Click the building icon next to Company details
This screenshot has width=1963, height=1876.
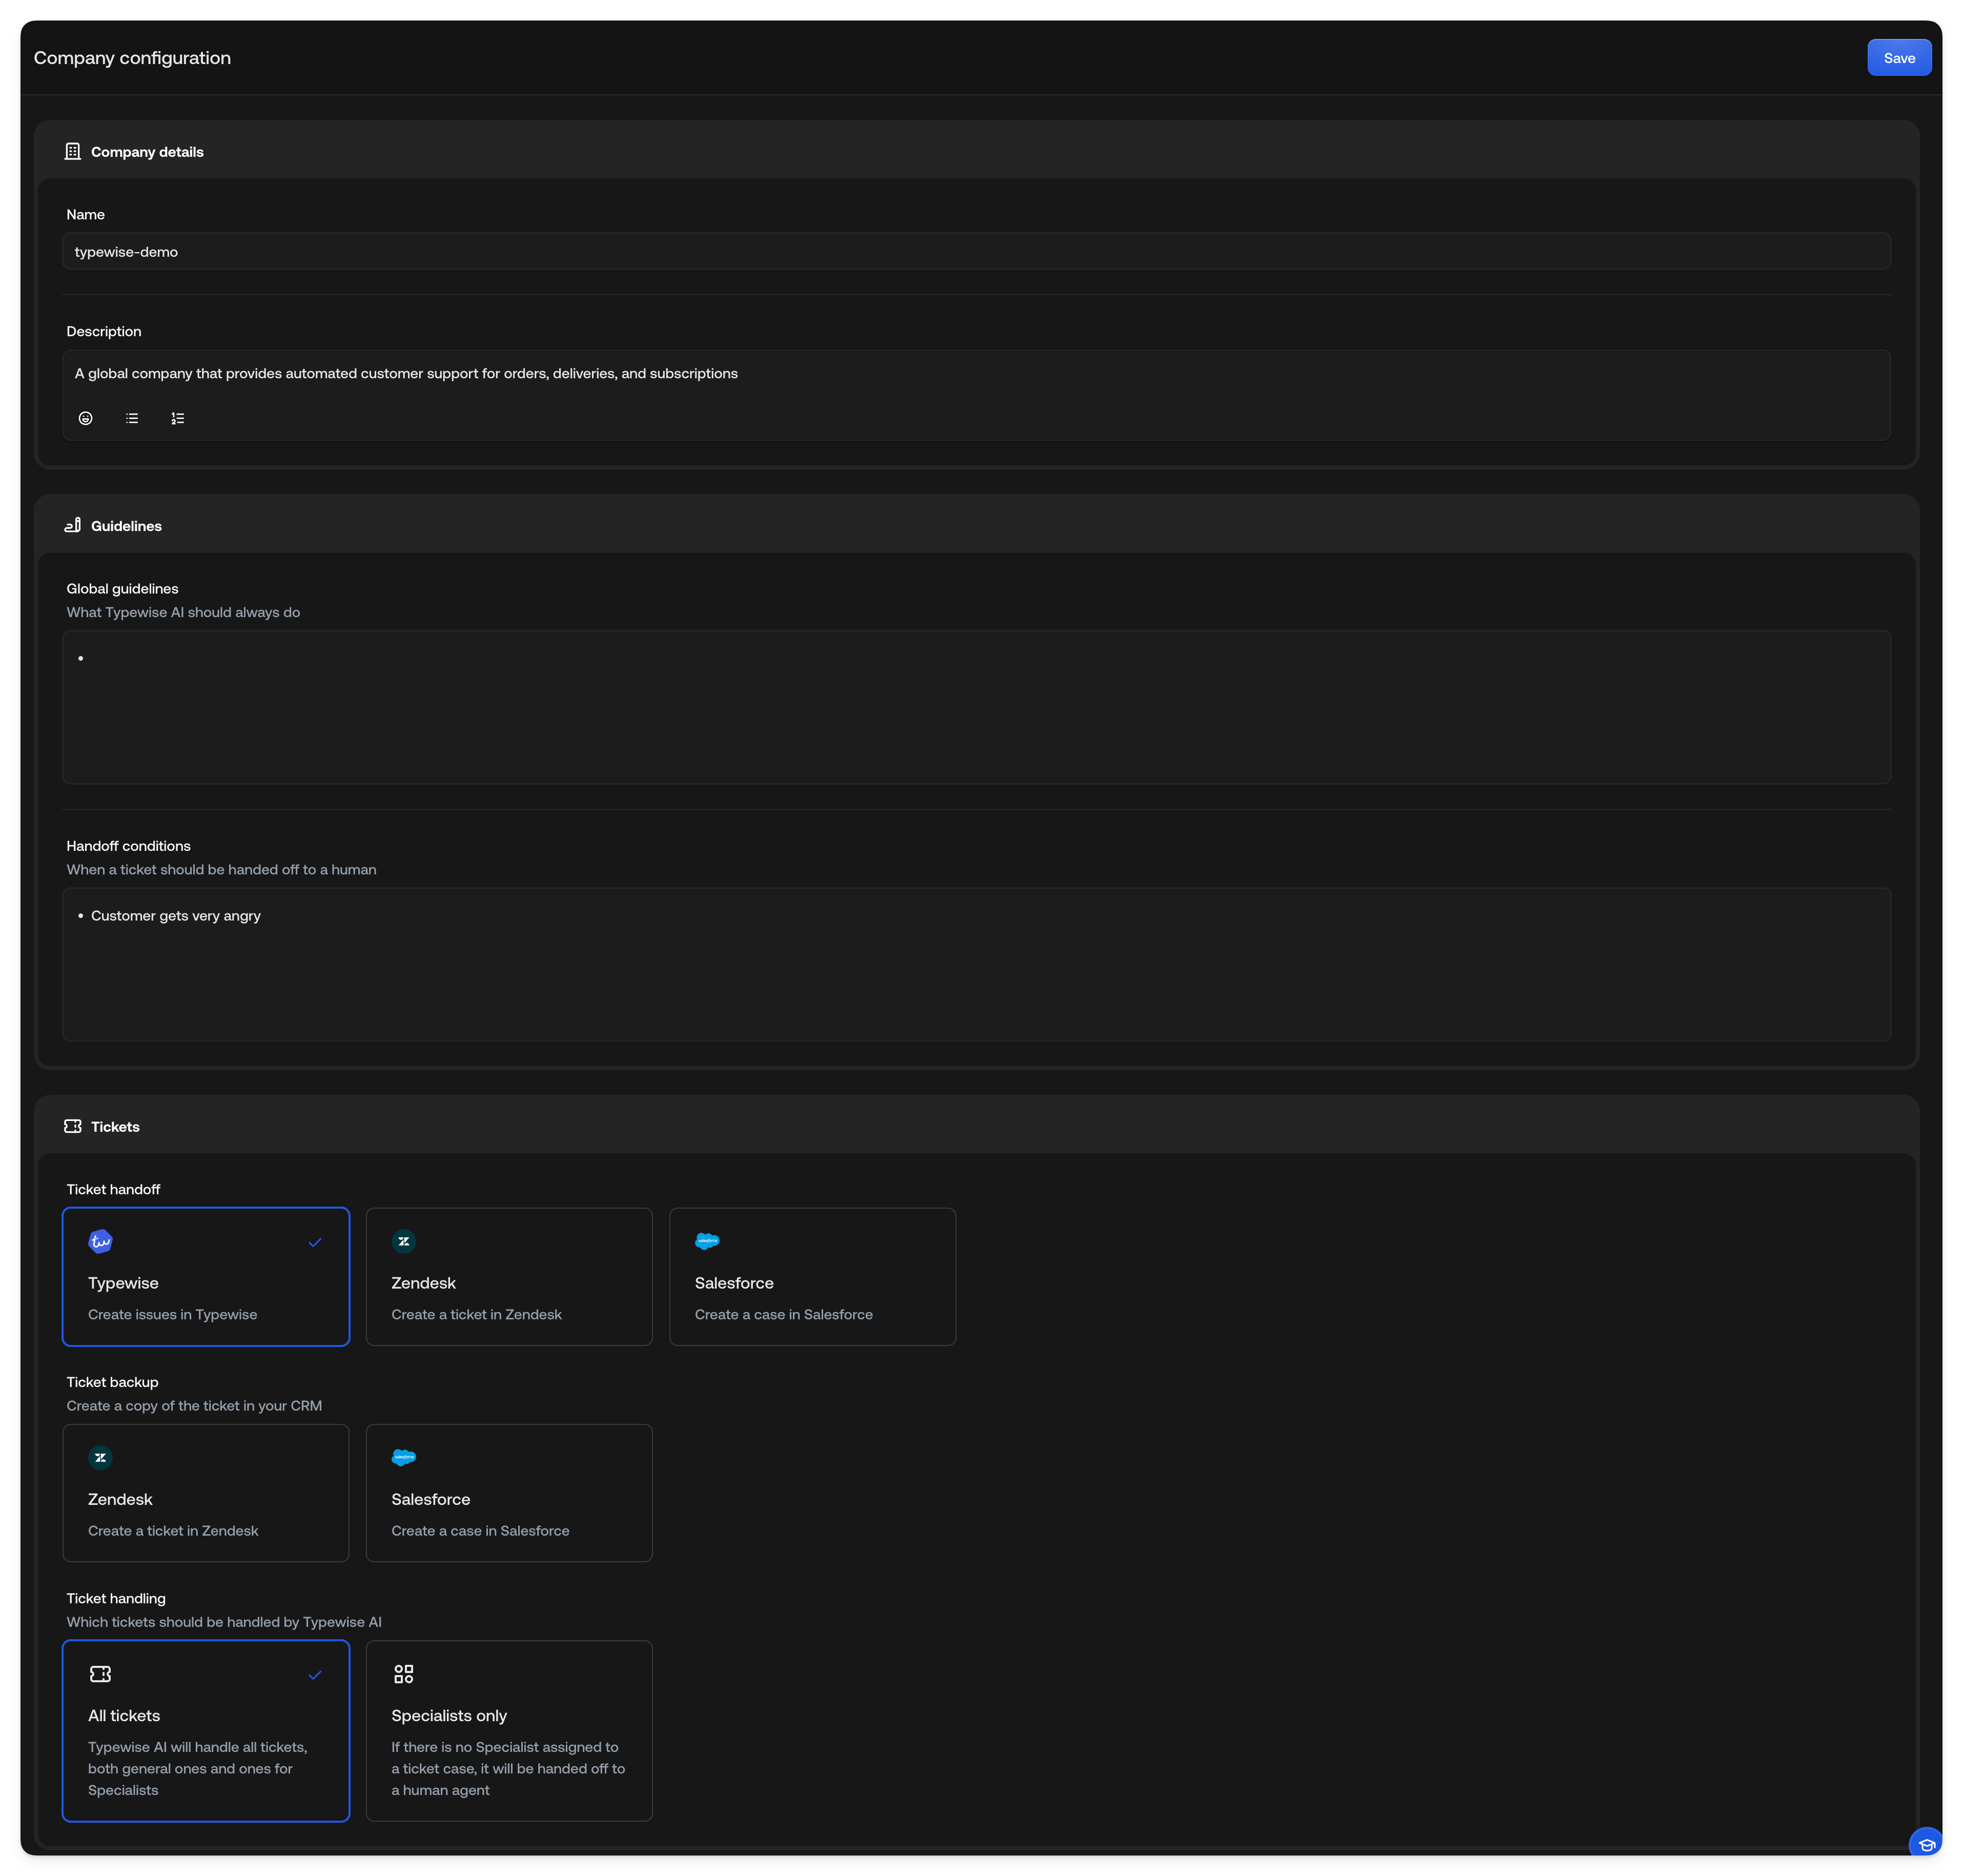[72, 151]
